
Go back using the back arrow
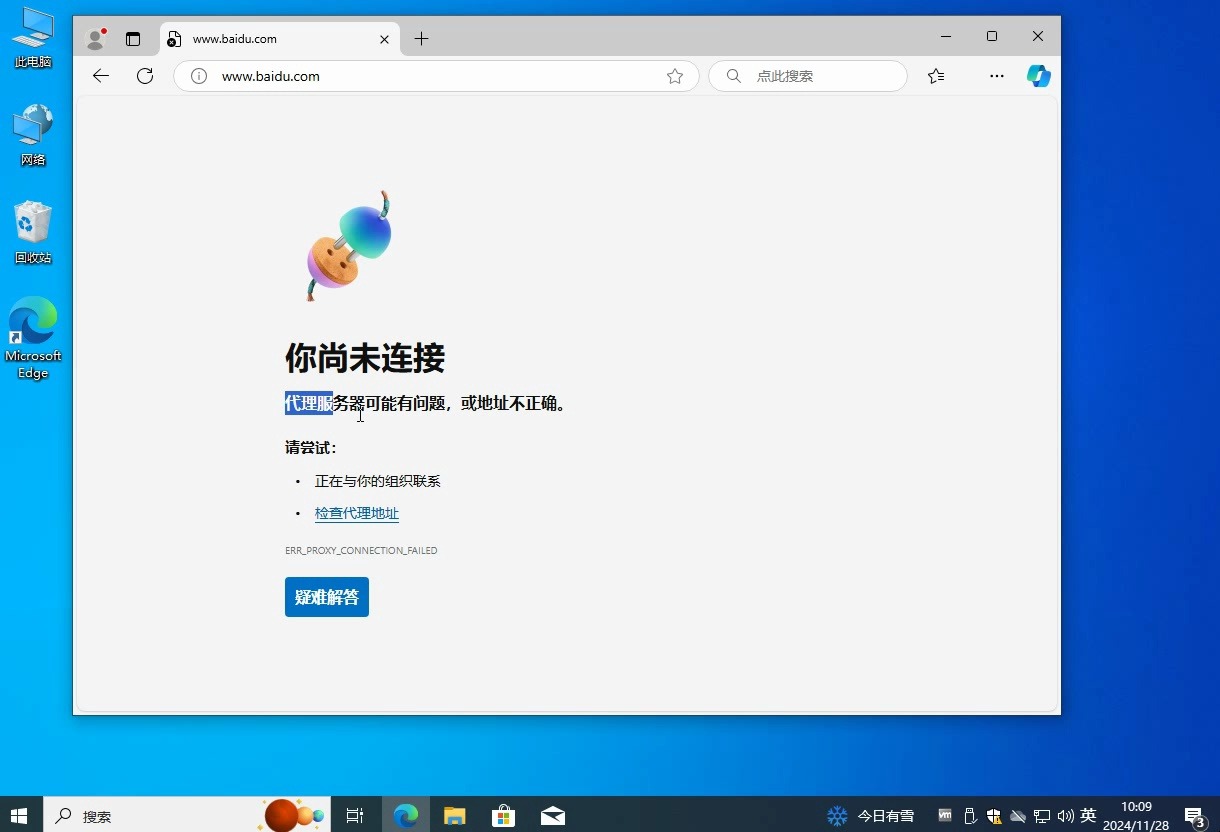click(100, 76)
